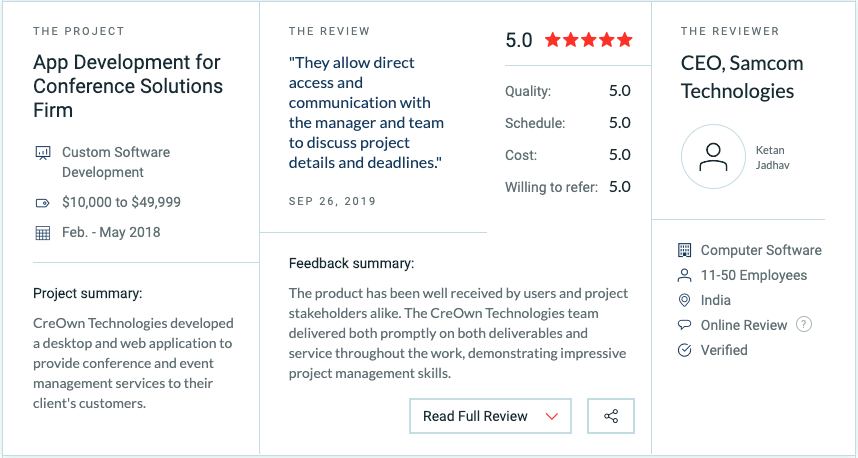Expand the Read Full Review dropdown

tap(490, 416)
